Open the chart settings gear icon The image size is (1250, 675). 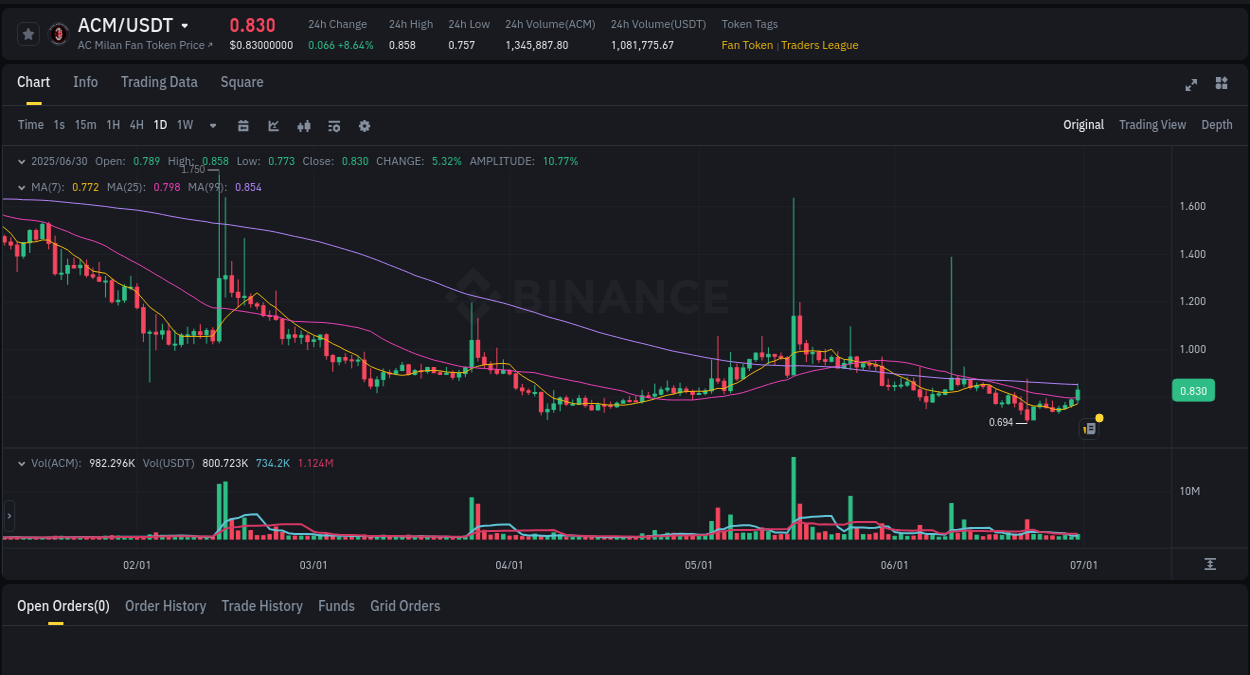click(x=364, y=125)
